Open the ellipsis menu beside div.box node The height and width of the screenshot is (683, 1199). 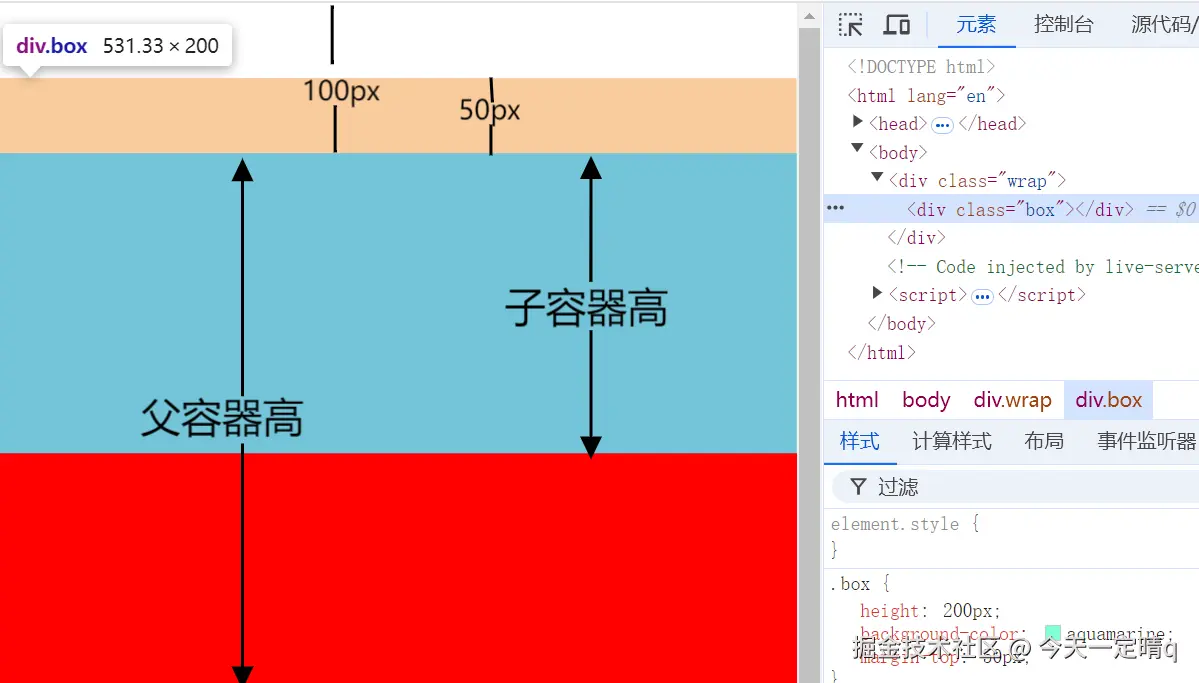pos(835,208)
